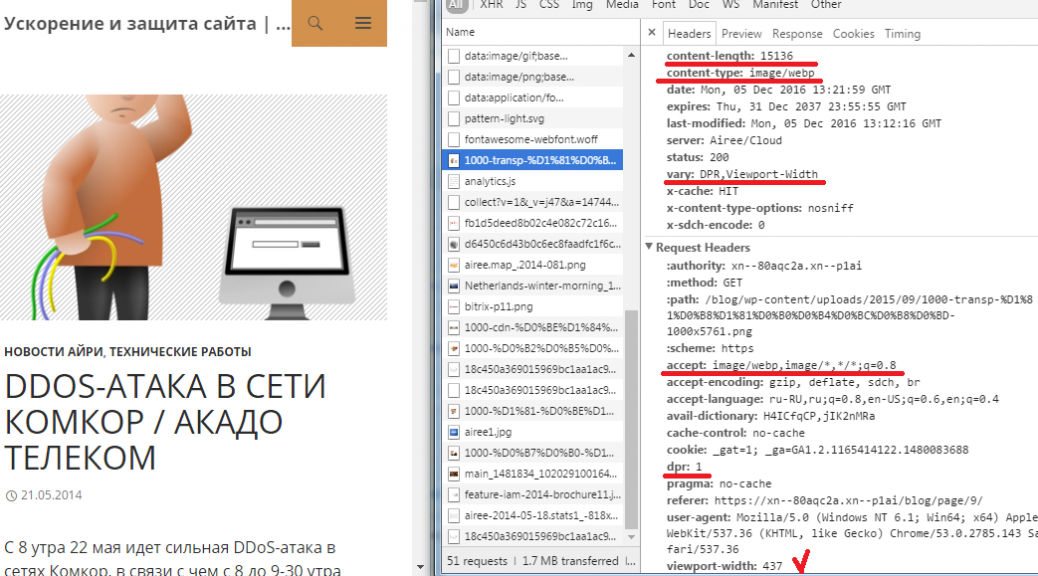Click the image icon beside bitrix-p11.png
Image resolution: width=1038 pixels, height=576 pixels.
click(x=454, y=306)
